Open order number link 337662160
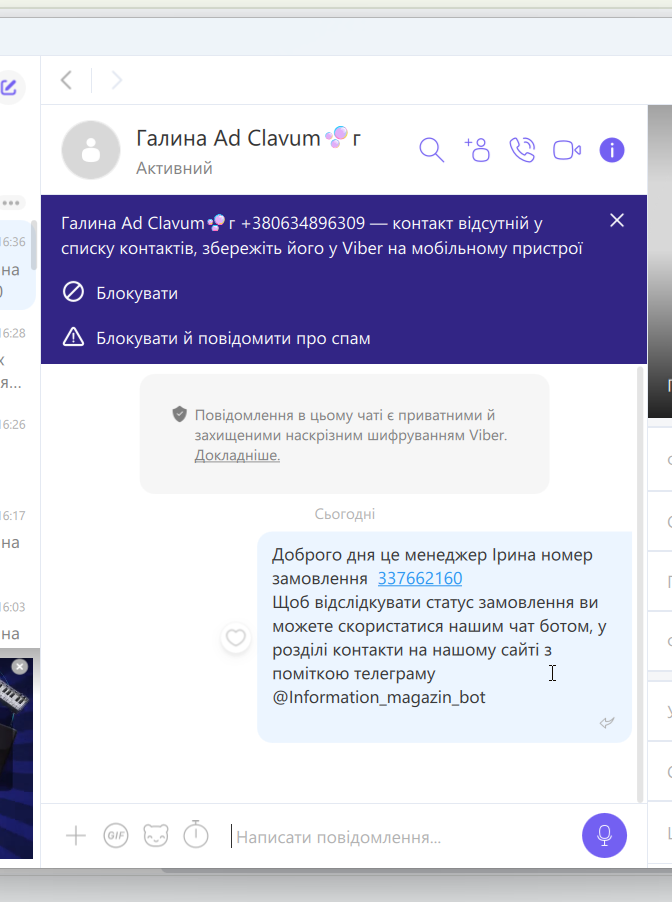The image size is (672, 902). [x=420, y=578]
